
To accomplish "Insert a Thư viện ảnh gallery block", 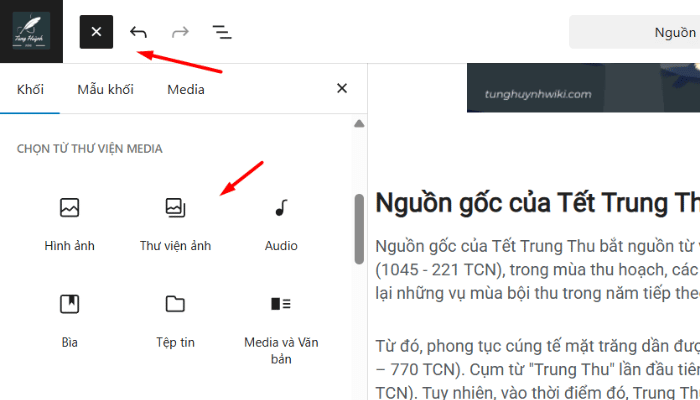I will 175,223.
